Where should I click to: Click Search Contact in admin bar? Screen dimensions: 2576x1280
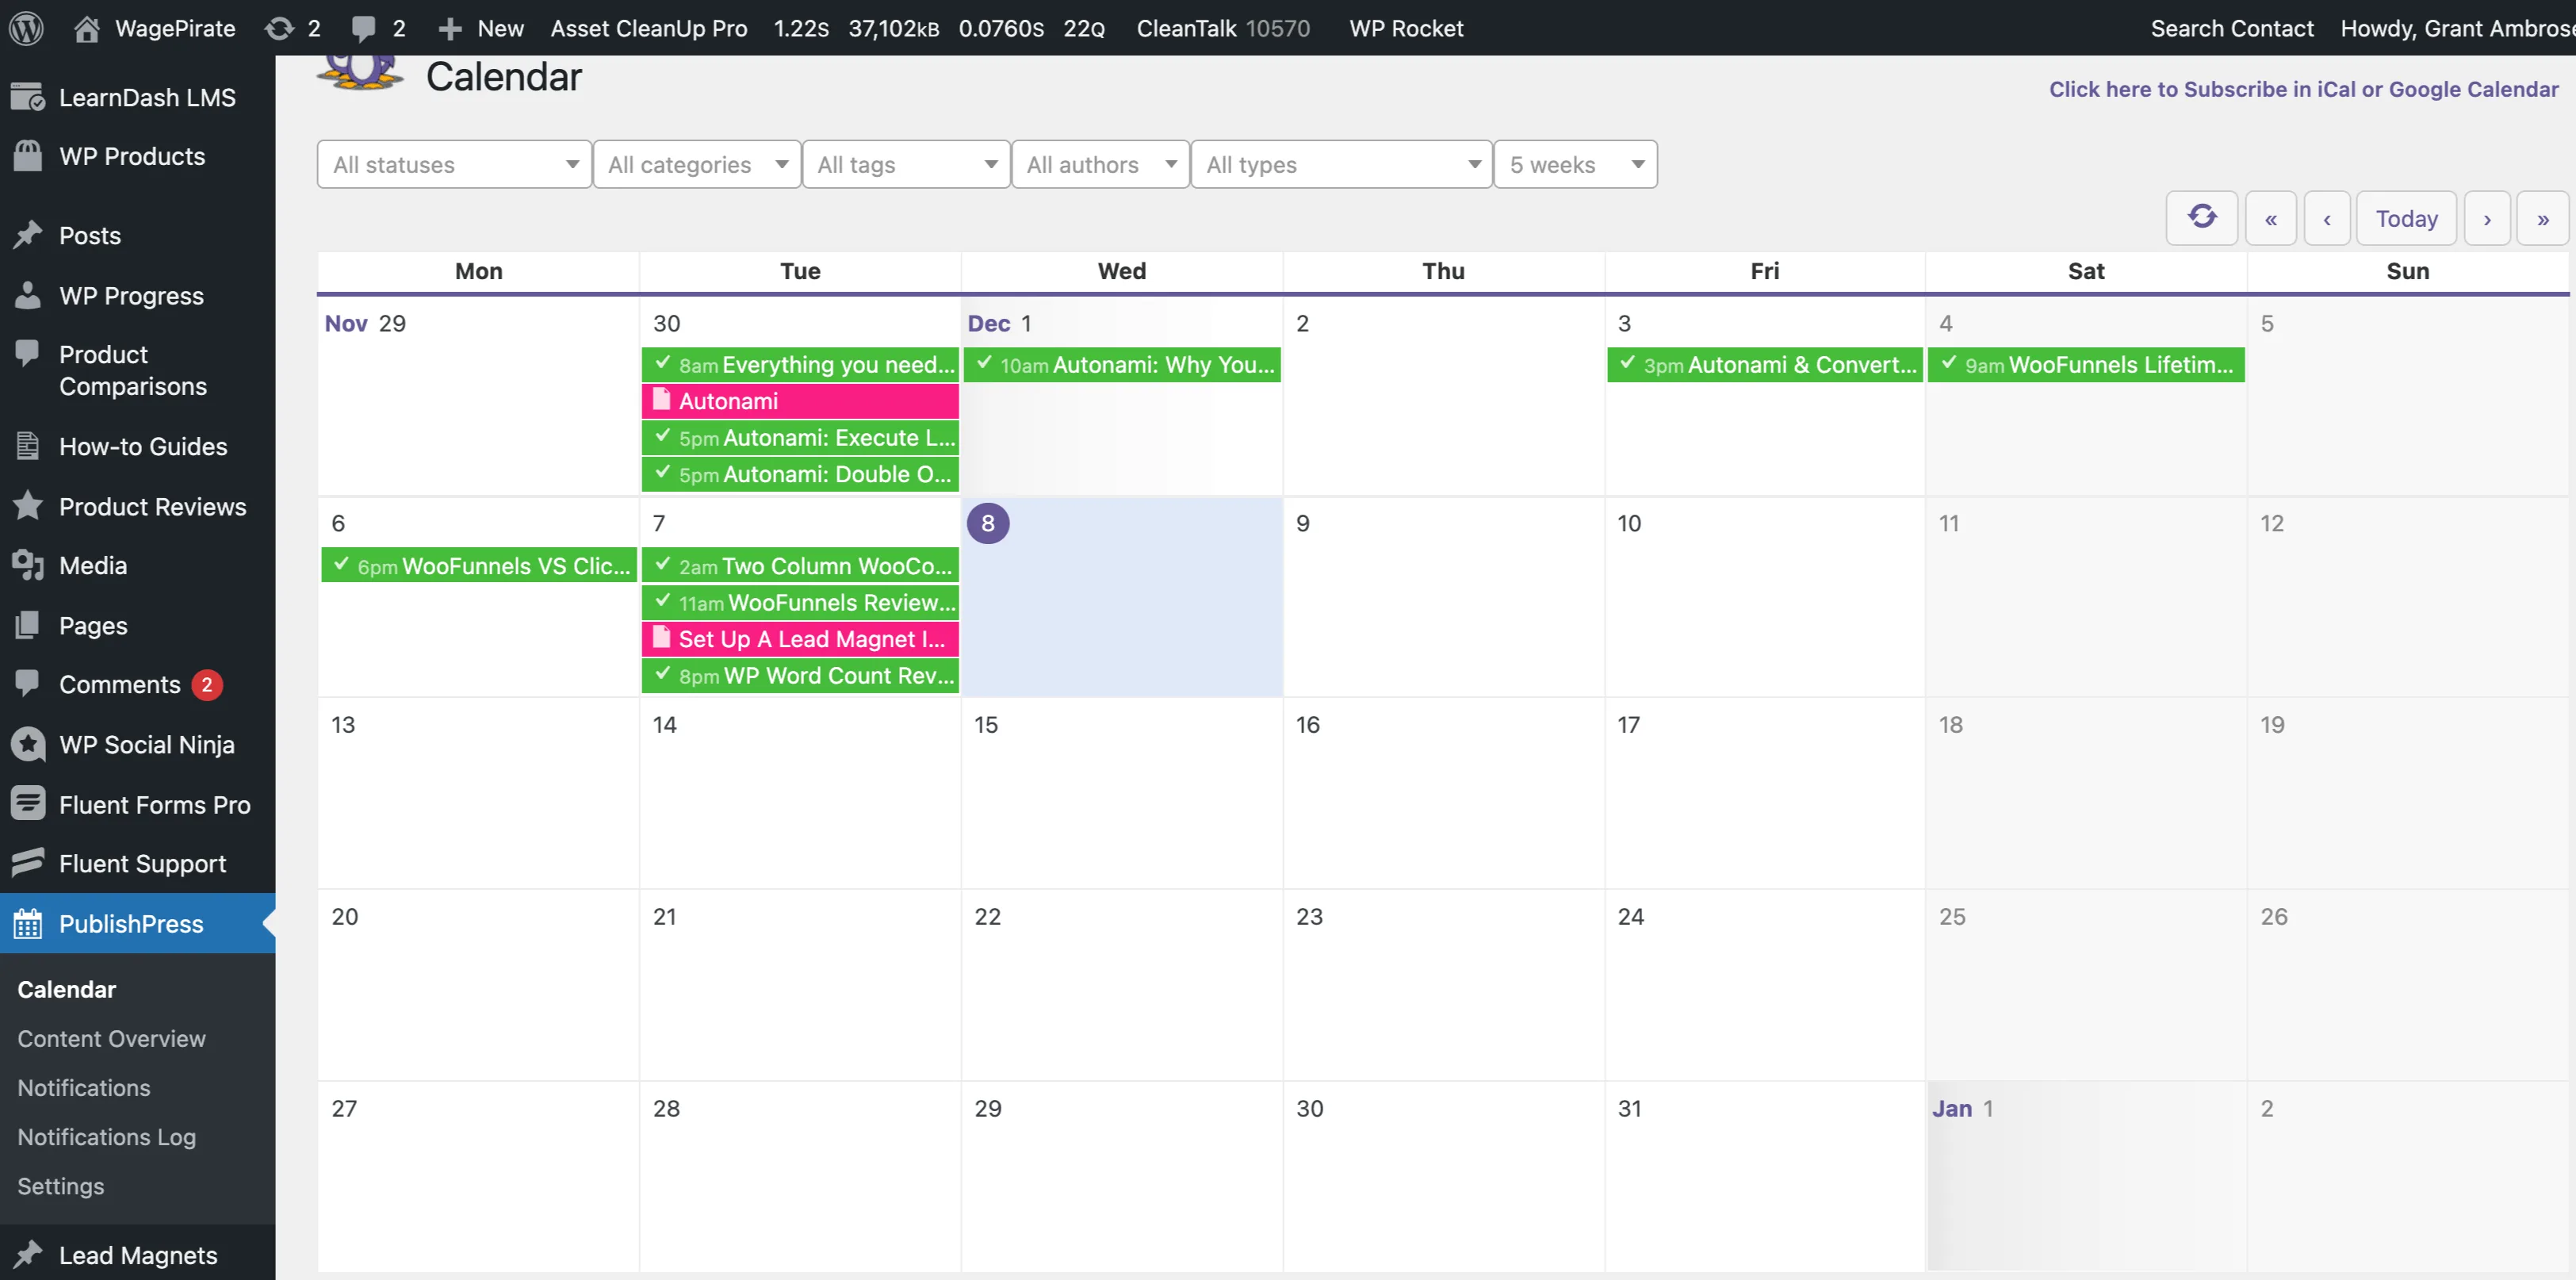2232,28
